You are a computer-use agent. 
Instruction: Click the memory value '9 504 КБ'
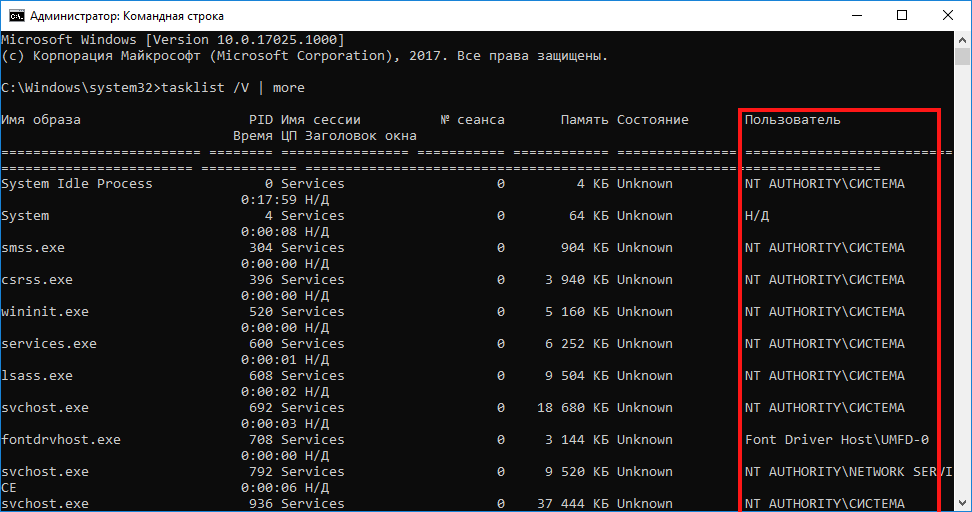click(x=577, y=376)
